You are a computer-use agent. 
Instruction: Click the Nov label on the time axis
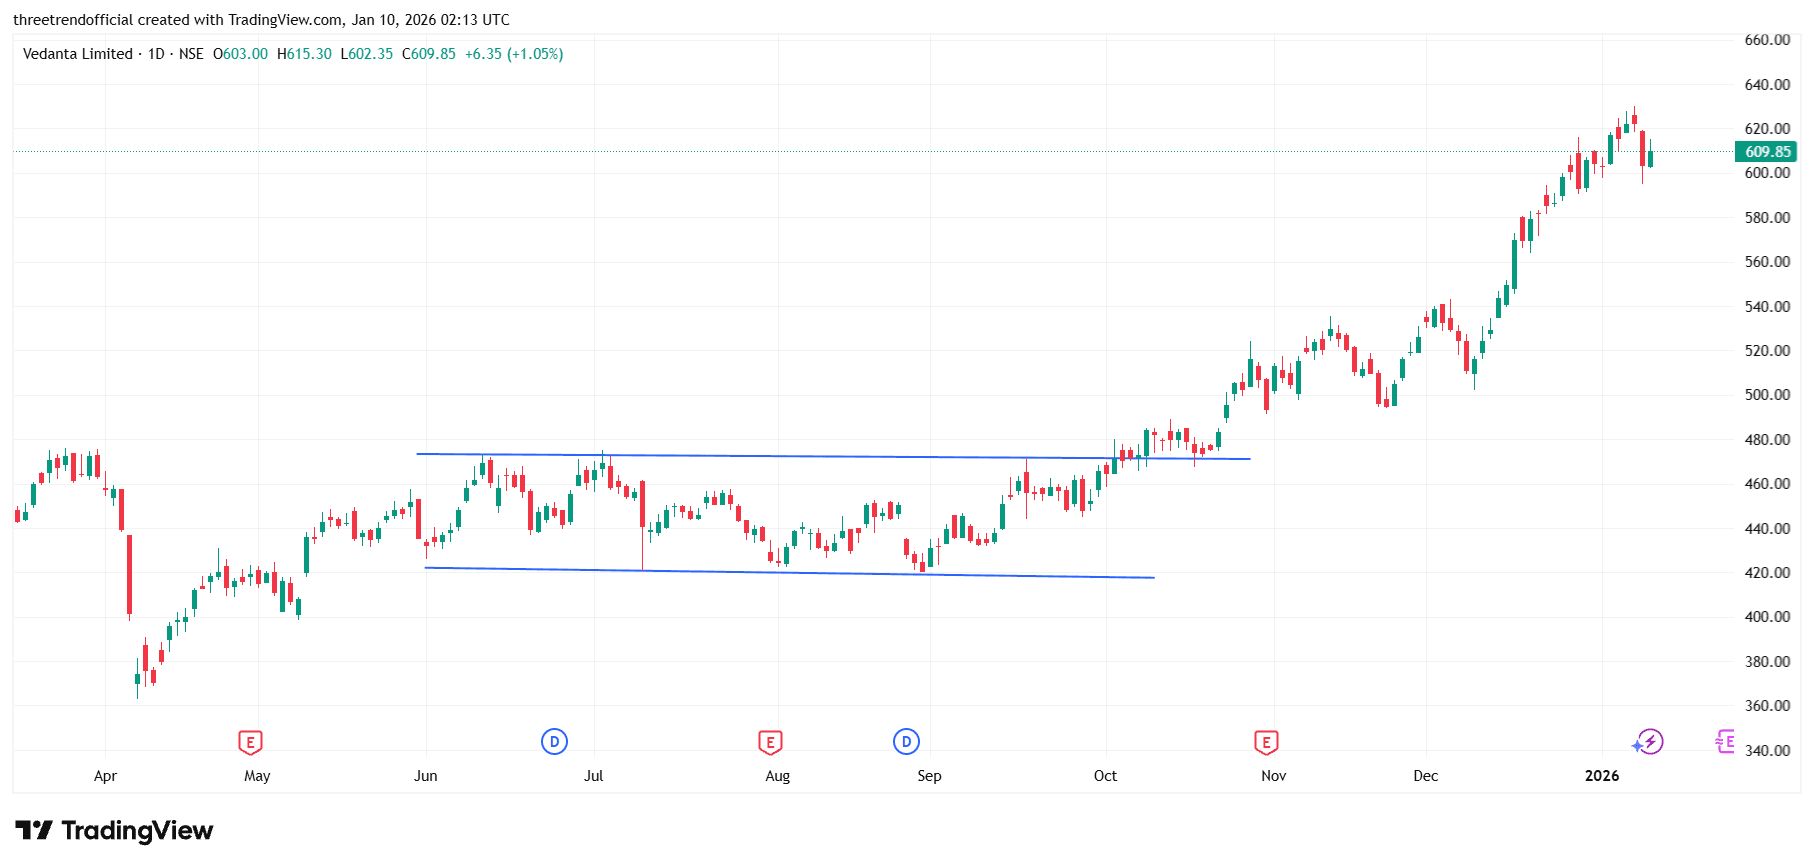pyautogui.click(x=1274, y=776)
